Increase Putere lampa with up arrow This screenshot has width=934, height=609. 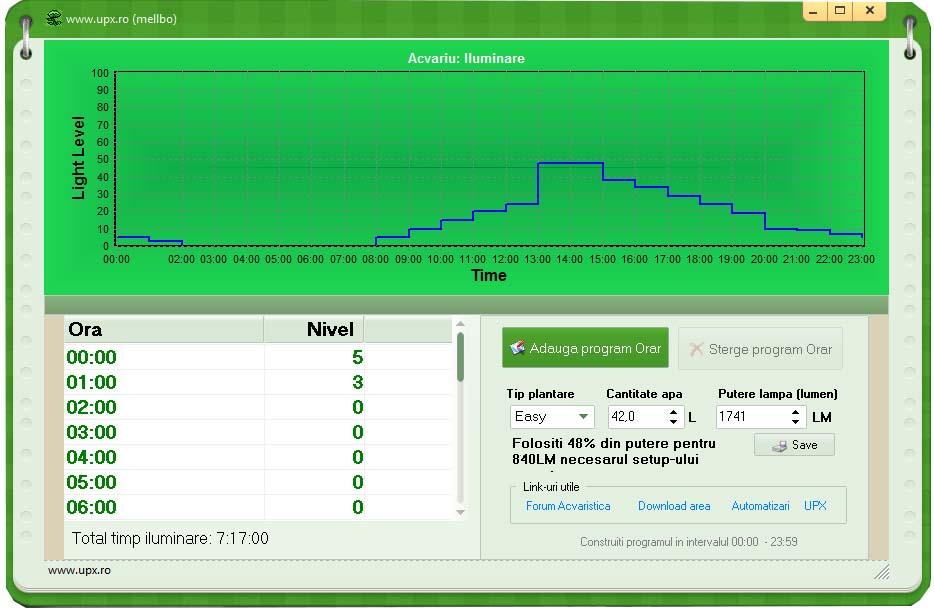797,411
